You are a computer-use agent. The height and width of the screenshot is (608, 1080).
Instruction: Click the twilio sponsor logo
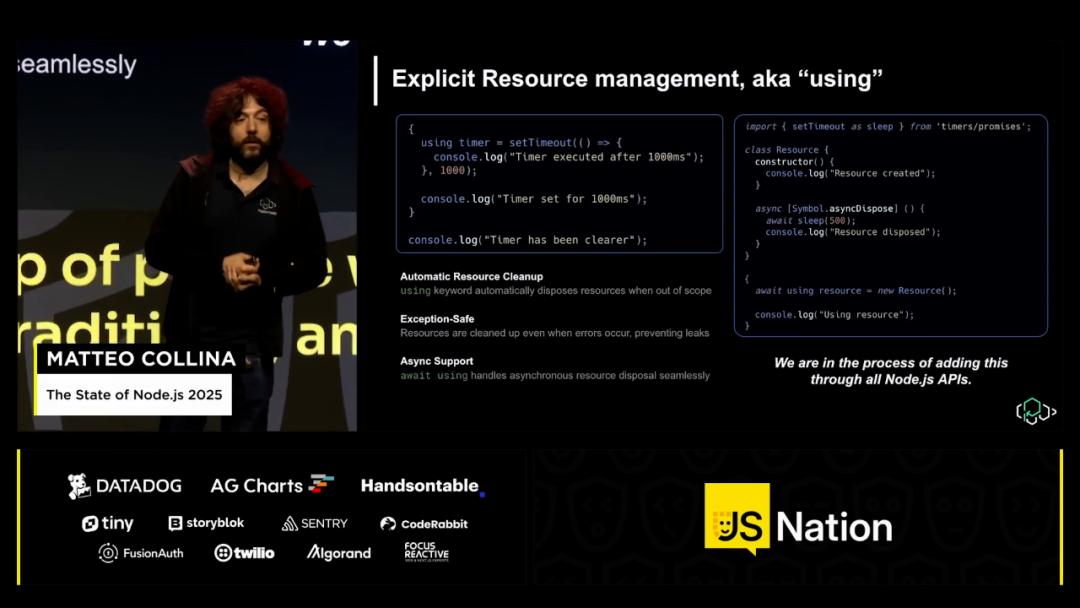click(x=244, y=553)
